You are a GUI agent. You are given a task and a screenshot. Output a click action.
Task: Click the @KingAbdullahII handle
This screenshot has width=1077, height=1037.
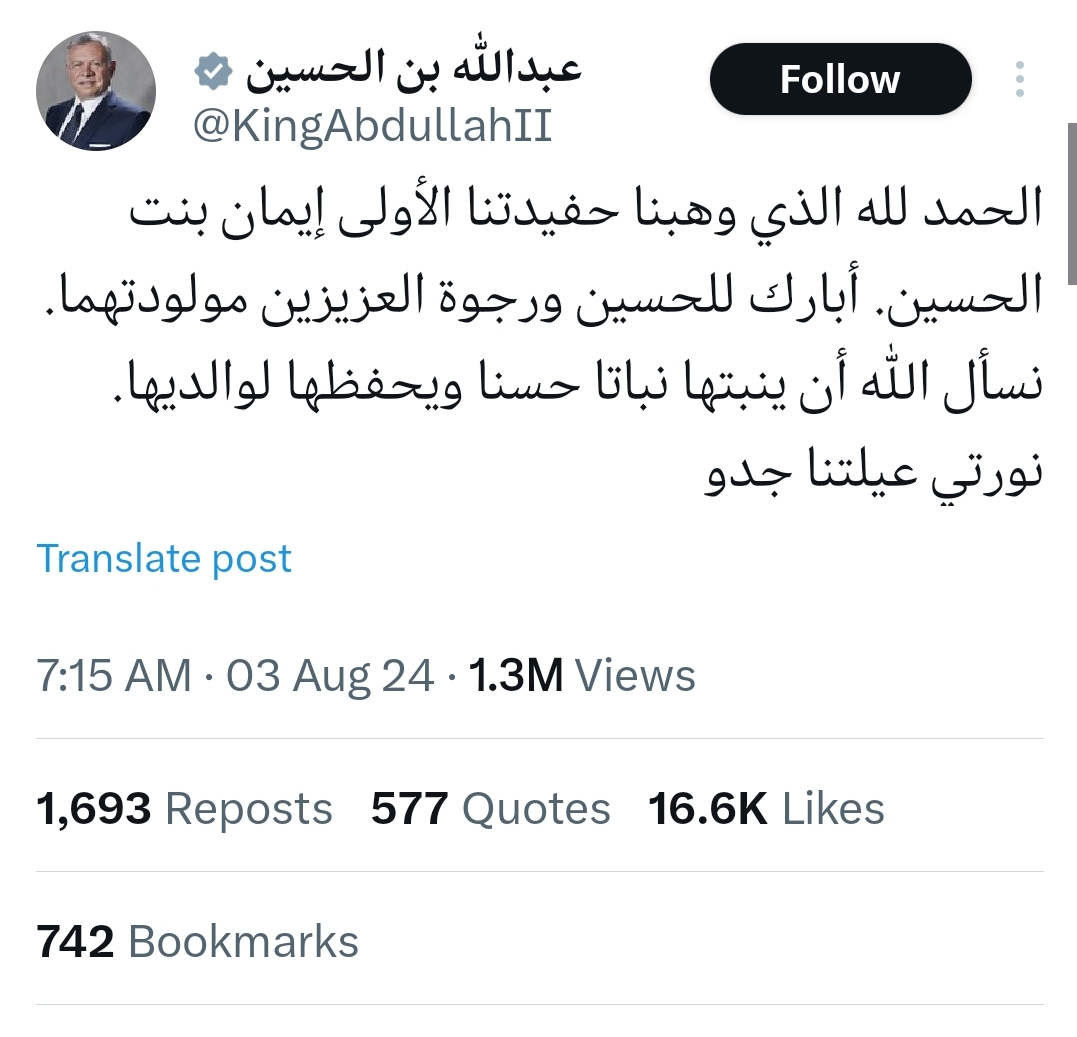371,128
